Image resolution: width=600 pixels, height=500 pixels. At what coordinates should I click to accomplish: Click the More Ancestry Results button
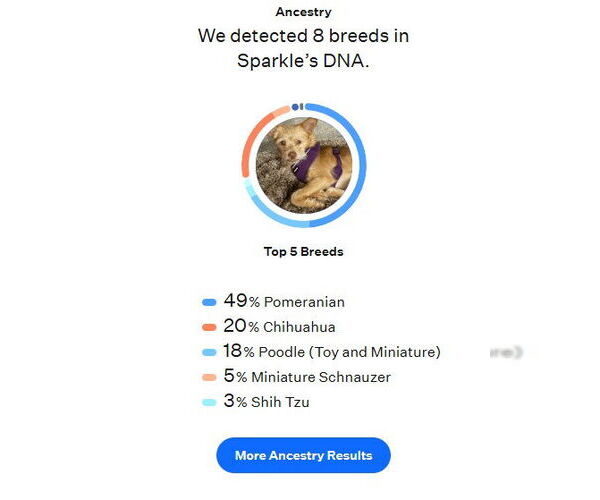pos(303,455)
